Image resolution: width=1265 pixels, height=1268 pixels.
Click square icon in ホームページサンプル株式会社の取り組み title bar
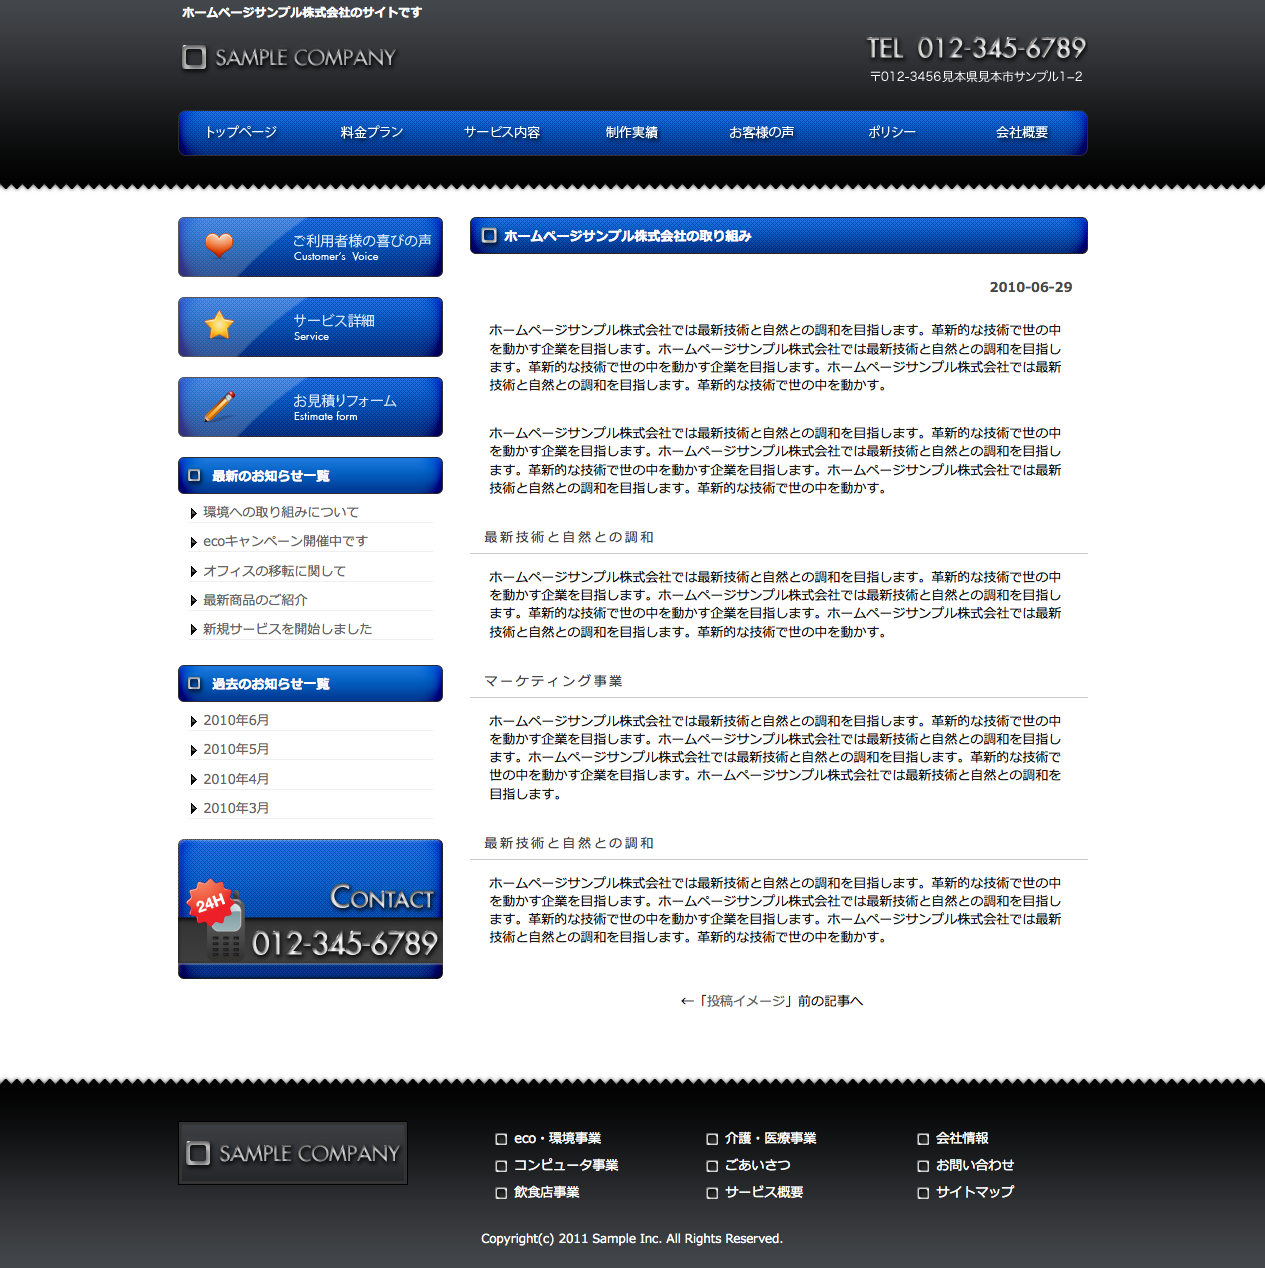pyautogui.click(x=489, y=236)
